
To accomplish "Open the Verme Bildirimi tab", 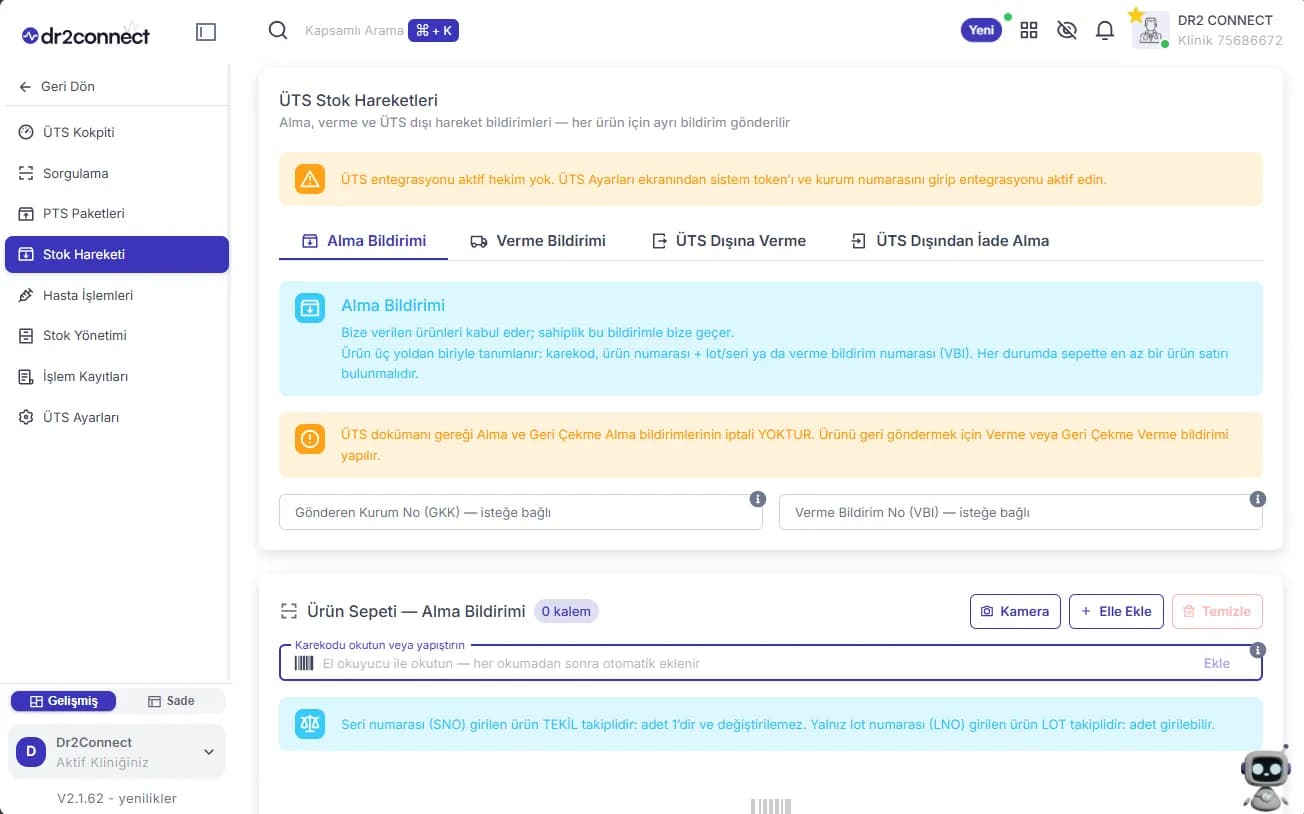I will point(538,241).
